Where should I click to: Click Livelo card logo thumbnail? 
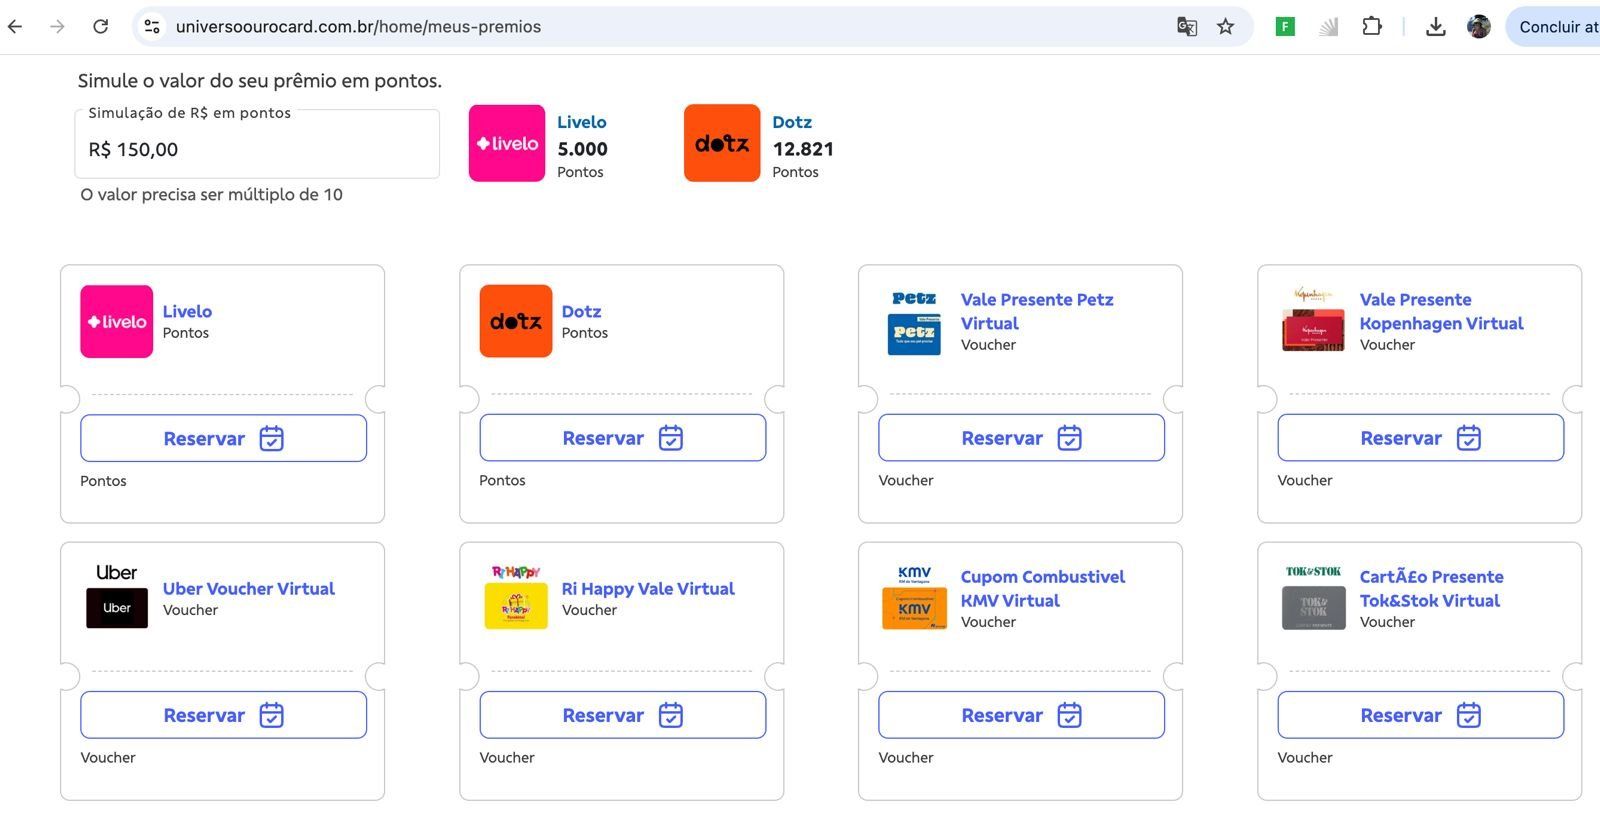point(117,321)
